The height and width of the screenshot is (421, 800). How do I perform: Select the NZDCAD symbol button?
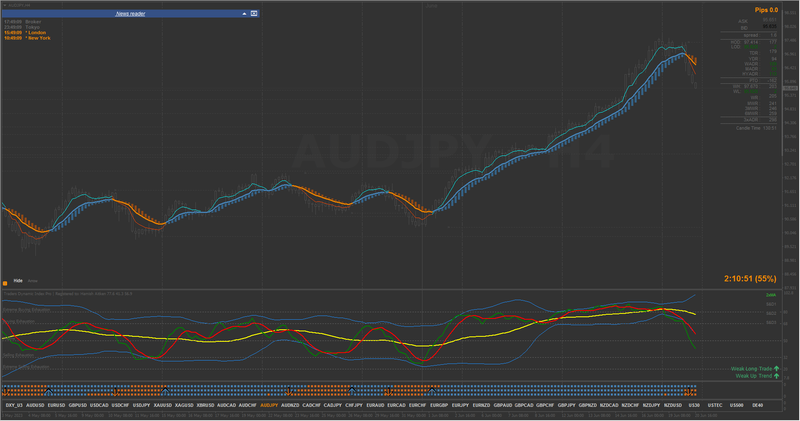[x=609, y=405]
